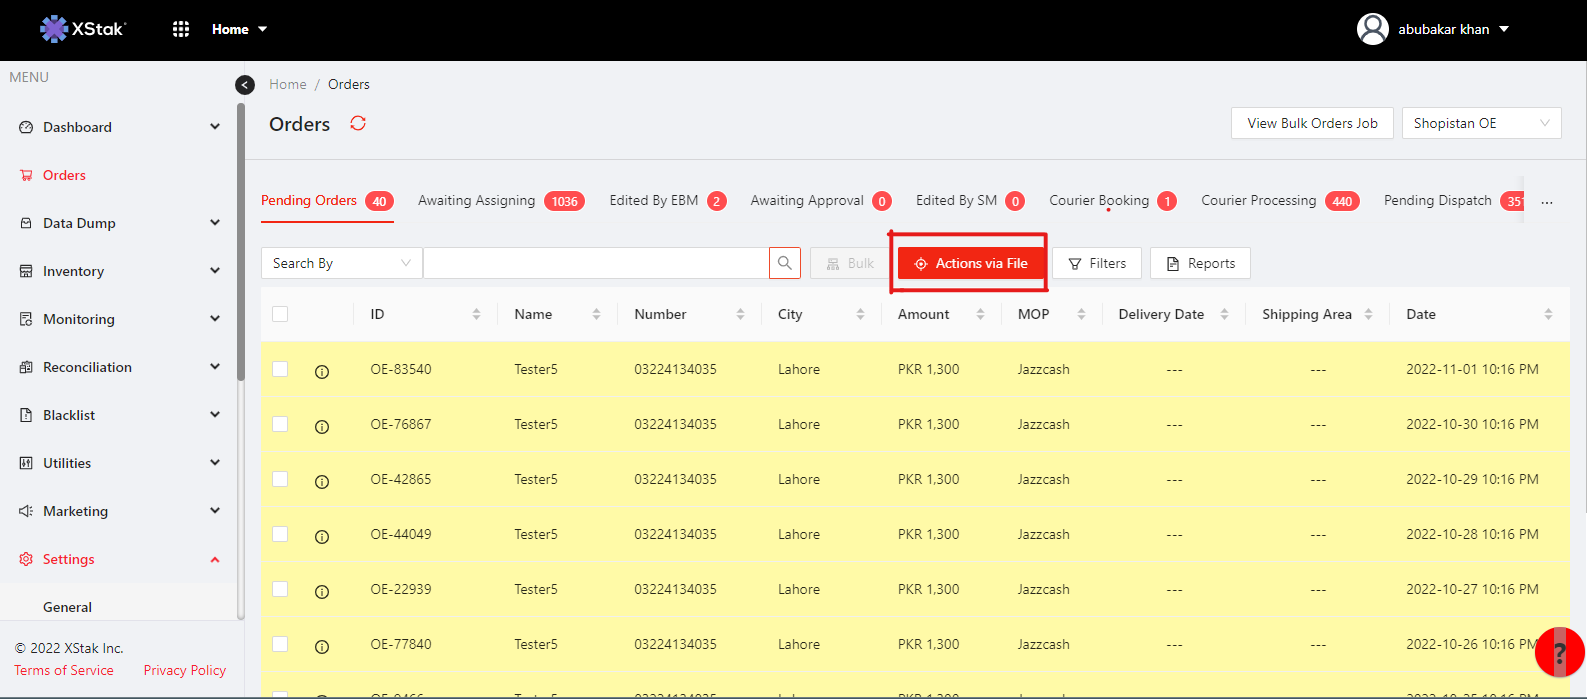The height and width of the screenshot is (699, 1587).
Task: Open info icon for order OE-83540
Action: click(322, 371)
